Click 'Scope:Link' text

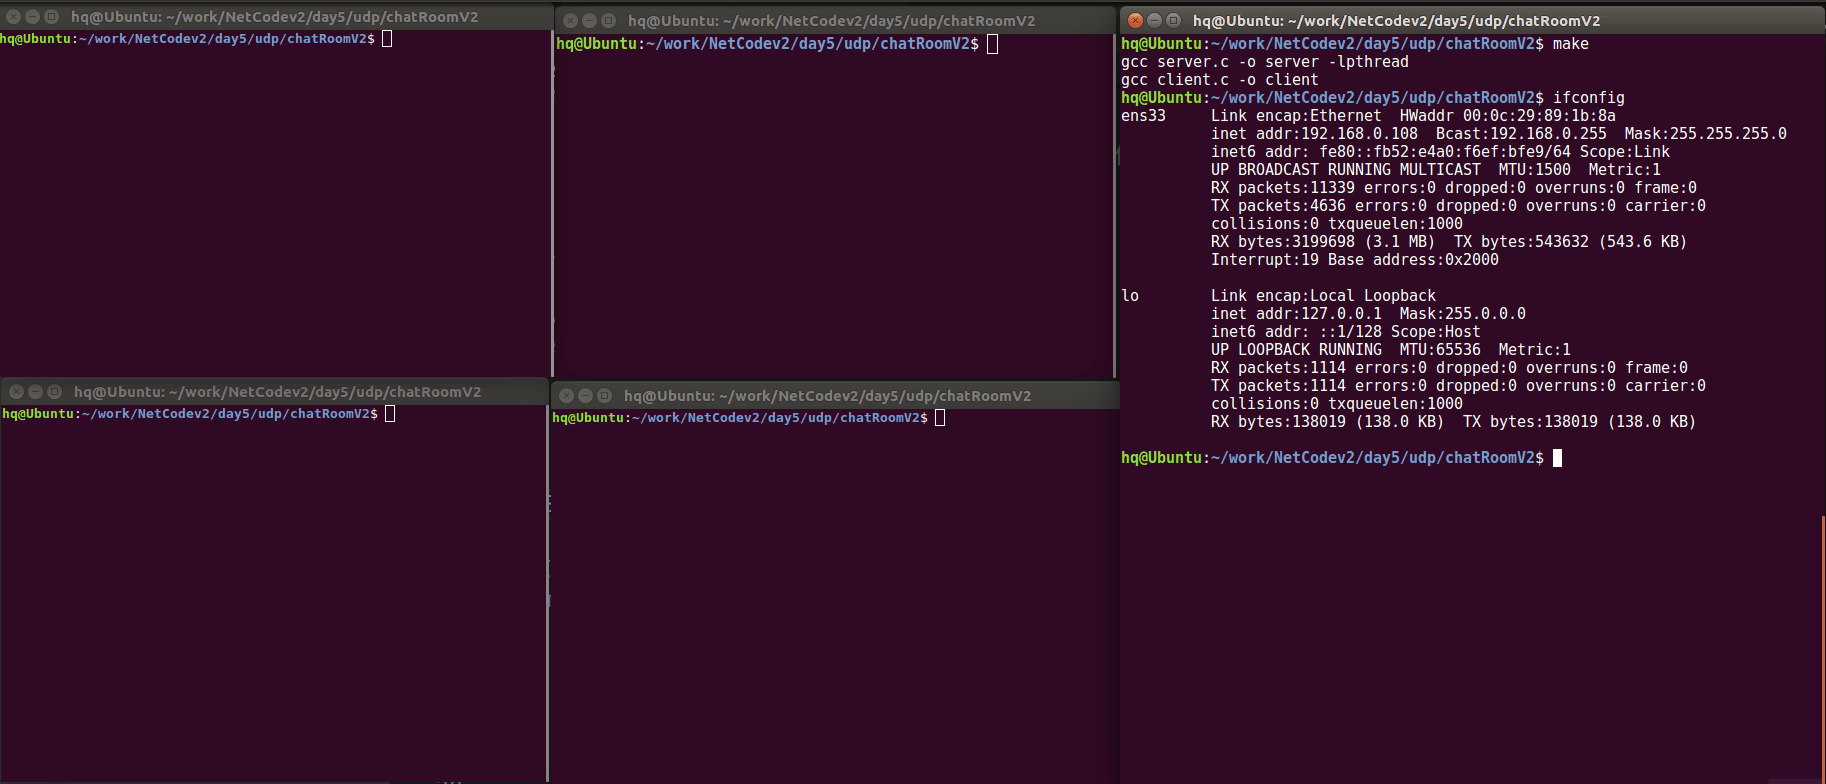click(1624, 152)
